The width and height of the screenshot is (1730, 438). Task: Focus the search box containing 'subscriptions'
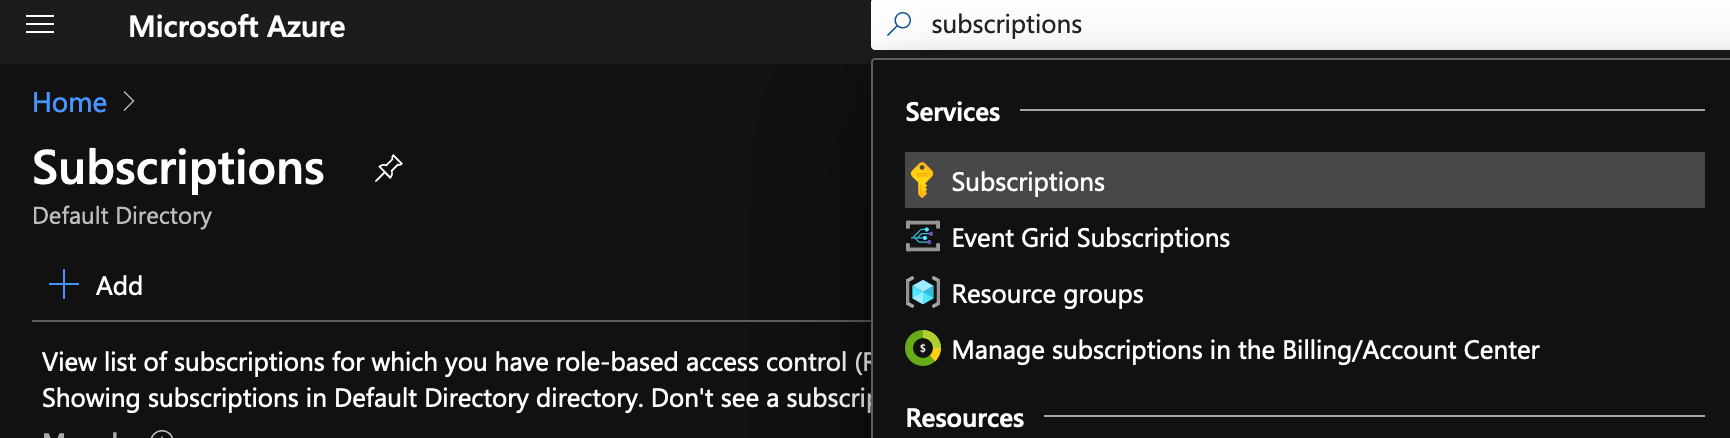1300,24
